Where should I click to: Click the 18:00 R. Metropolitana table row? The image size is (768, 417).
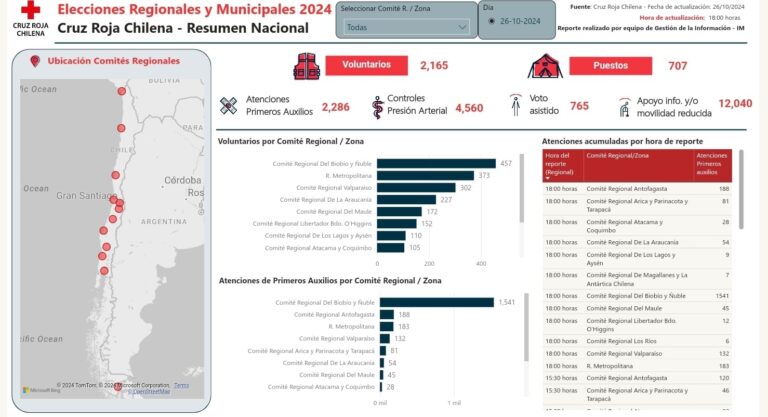(x=637, y=366)
